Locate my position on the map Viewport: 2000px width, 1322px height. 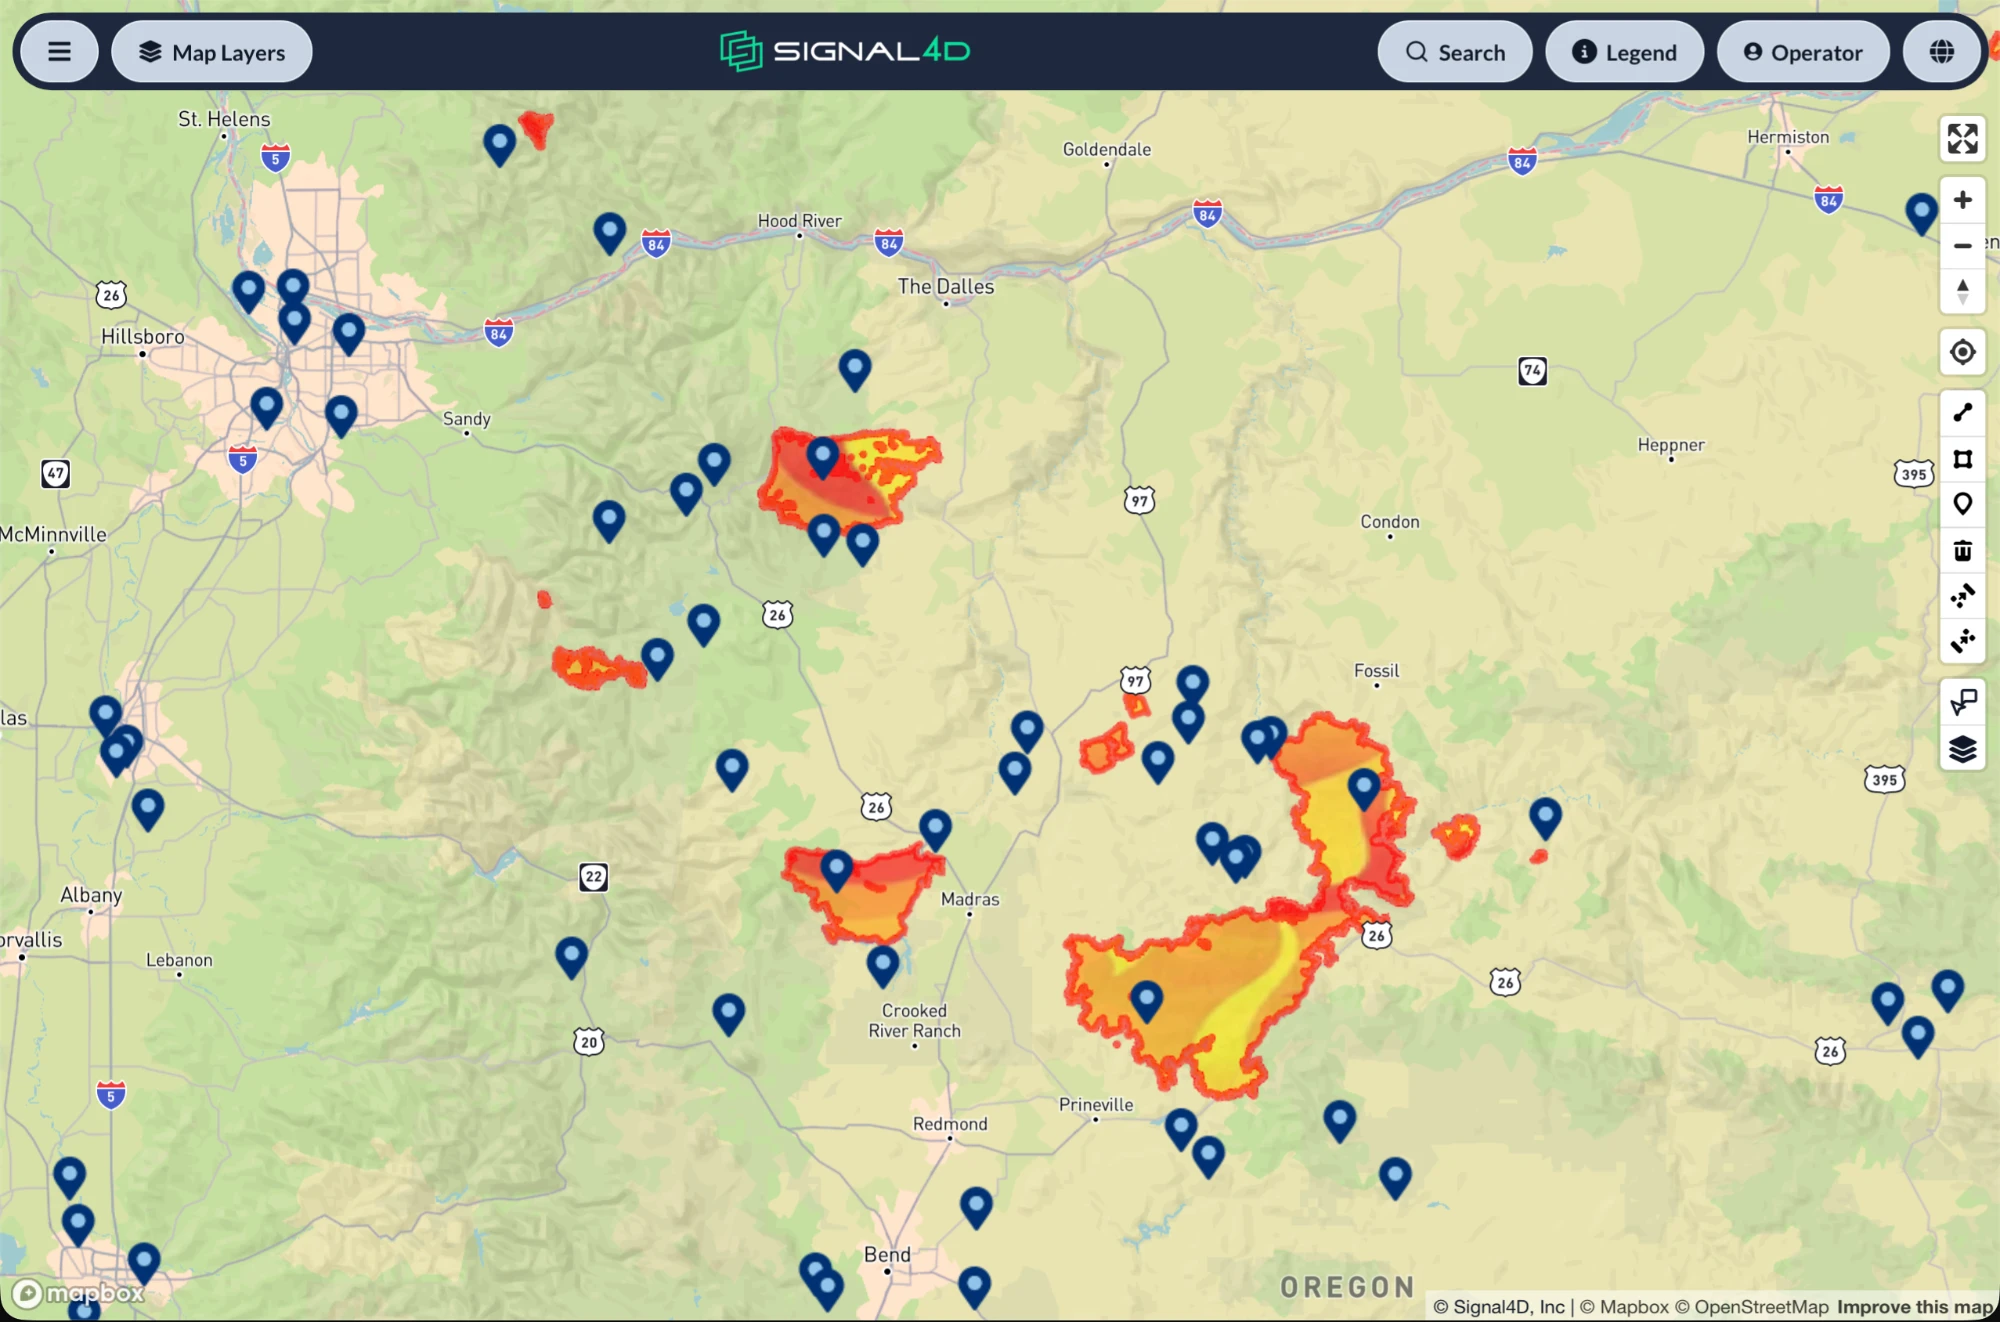tap(1962, 352)
